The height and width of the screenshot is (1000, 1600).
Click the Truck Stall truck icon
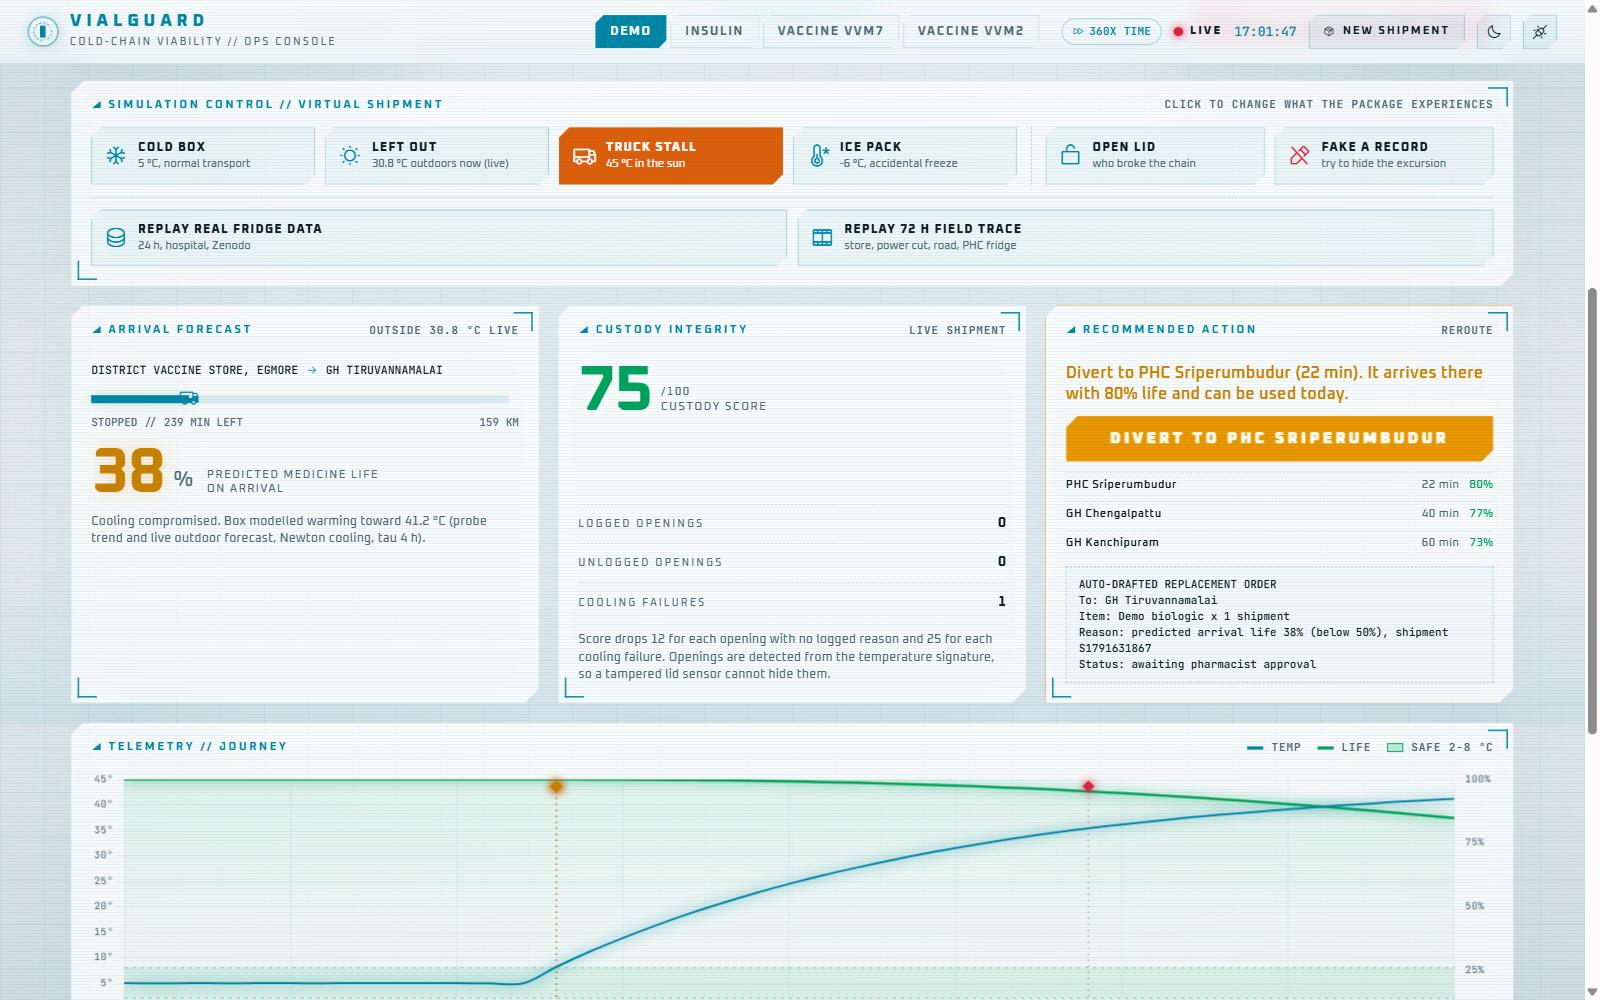[584, 156]
